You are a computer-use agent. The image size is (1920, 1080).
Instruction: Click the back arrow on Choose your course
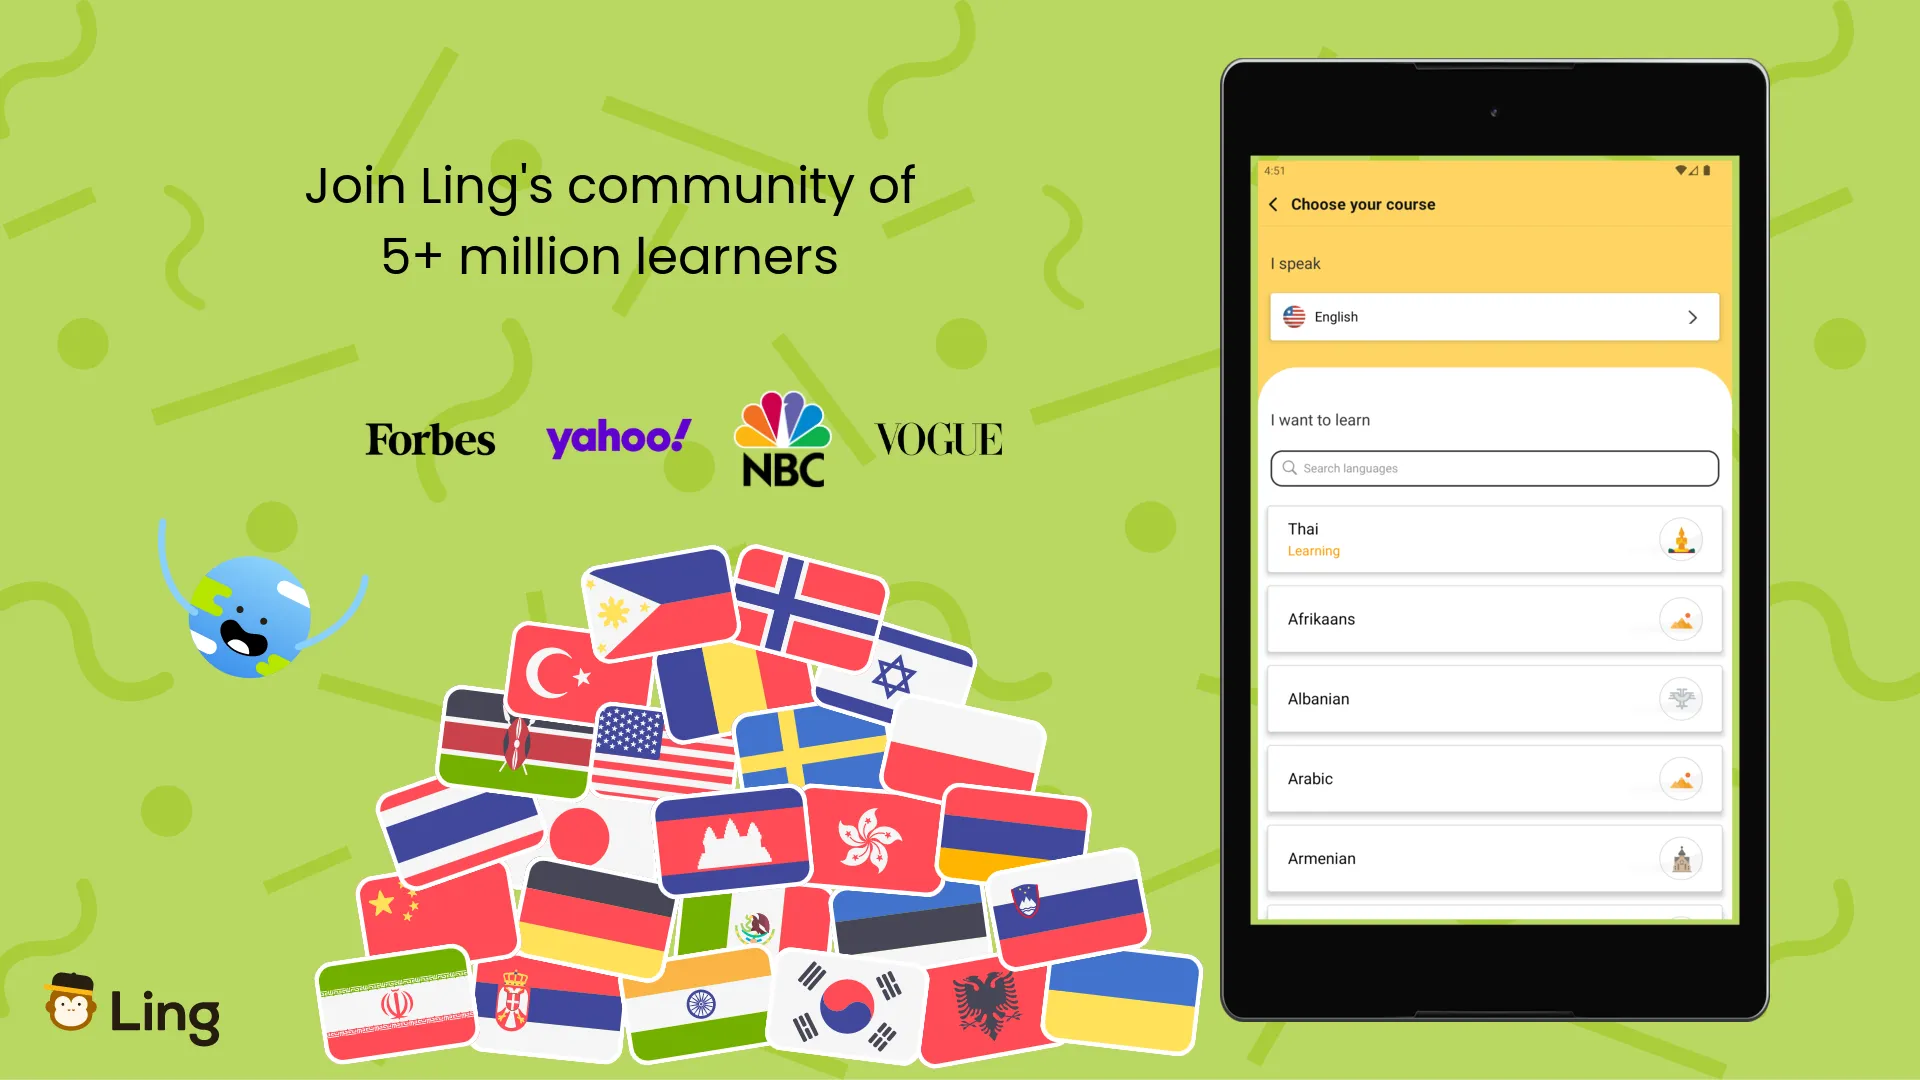1273,204
